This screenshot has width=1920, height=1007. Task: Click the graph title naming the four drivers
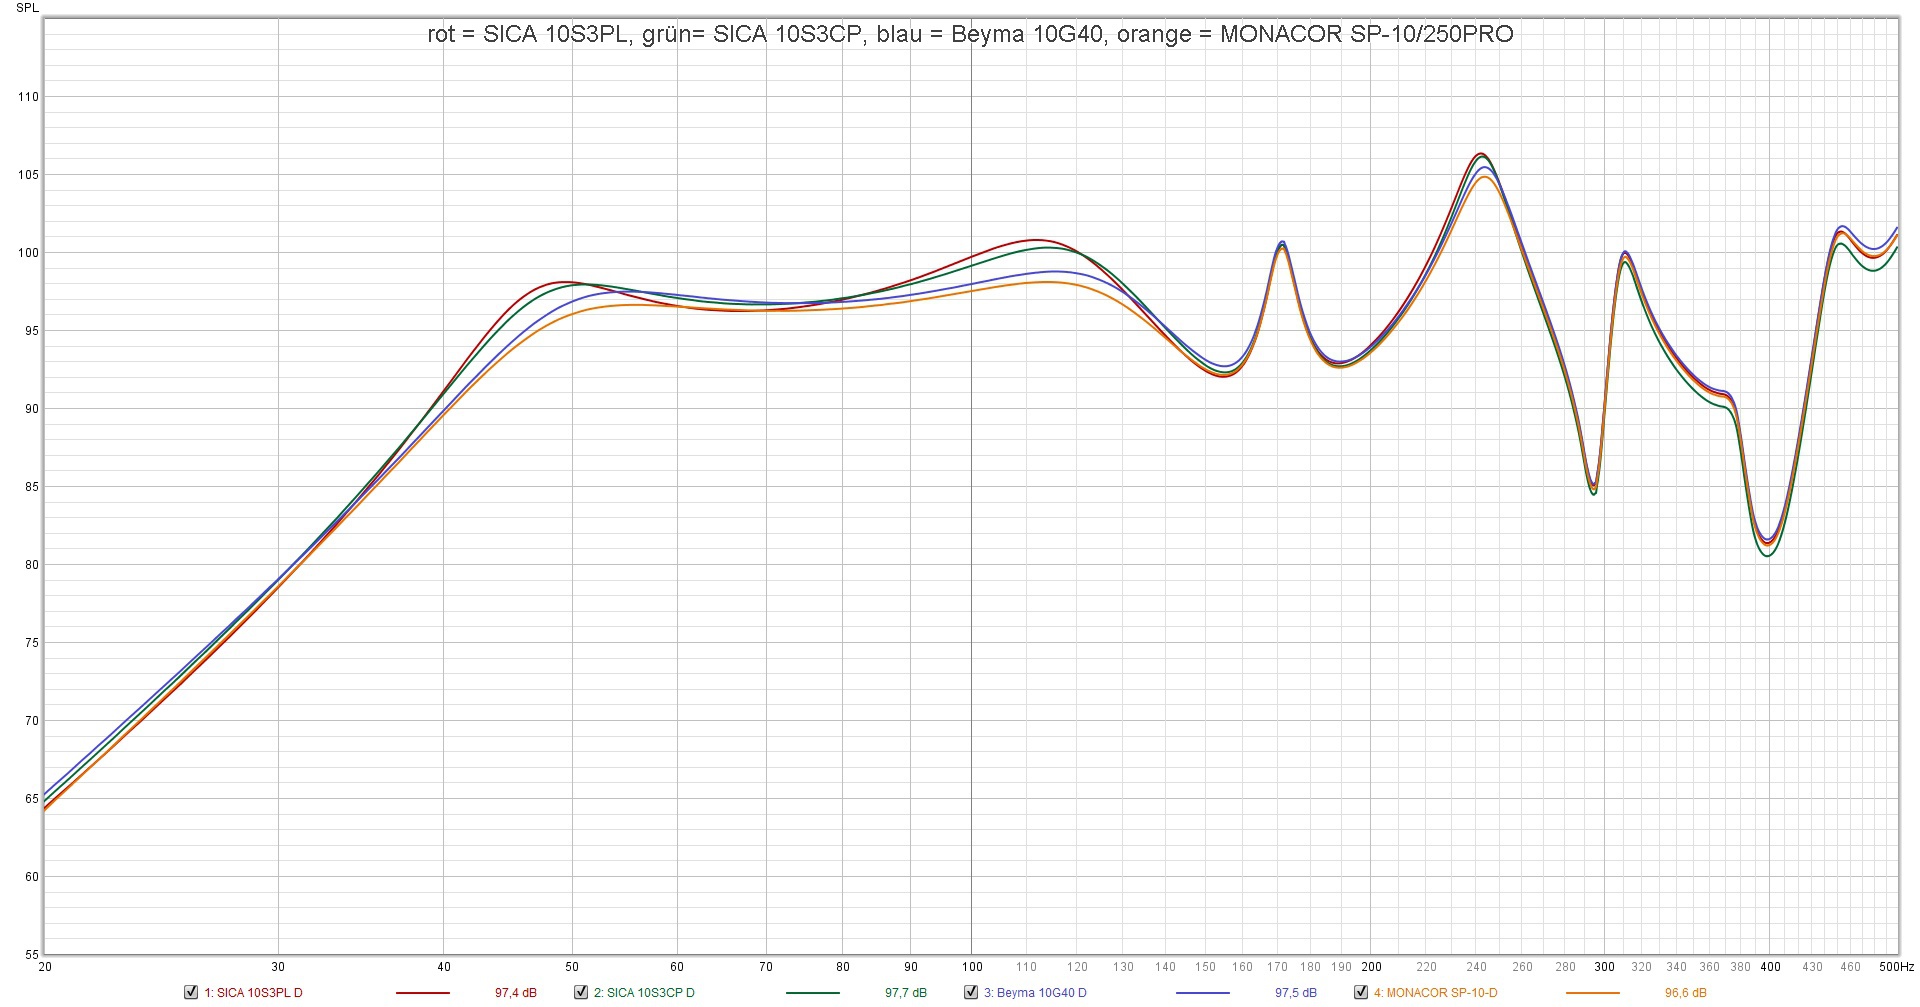(x=970, y=34)
